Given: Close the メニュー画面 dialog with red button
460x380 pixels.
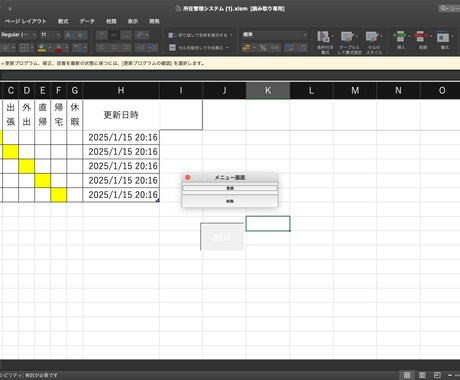Looking at the screenshot, I should 188,177.
